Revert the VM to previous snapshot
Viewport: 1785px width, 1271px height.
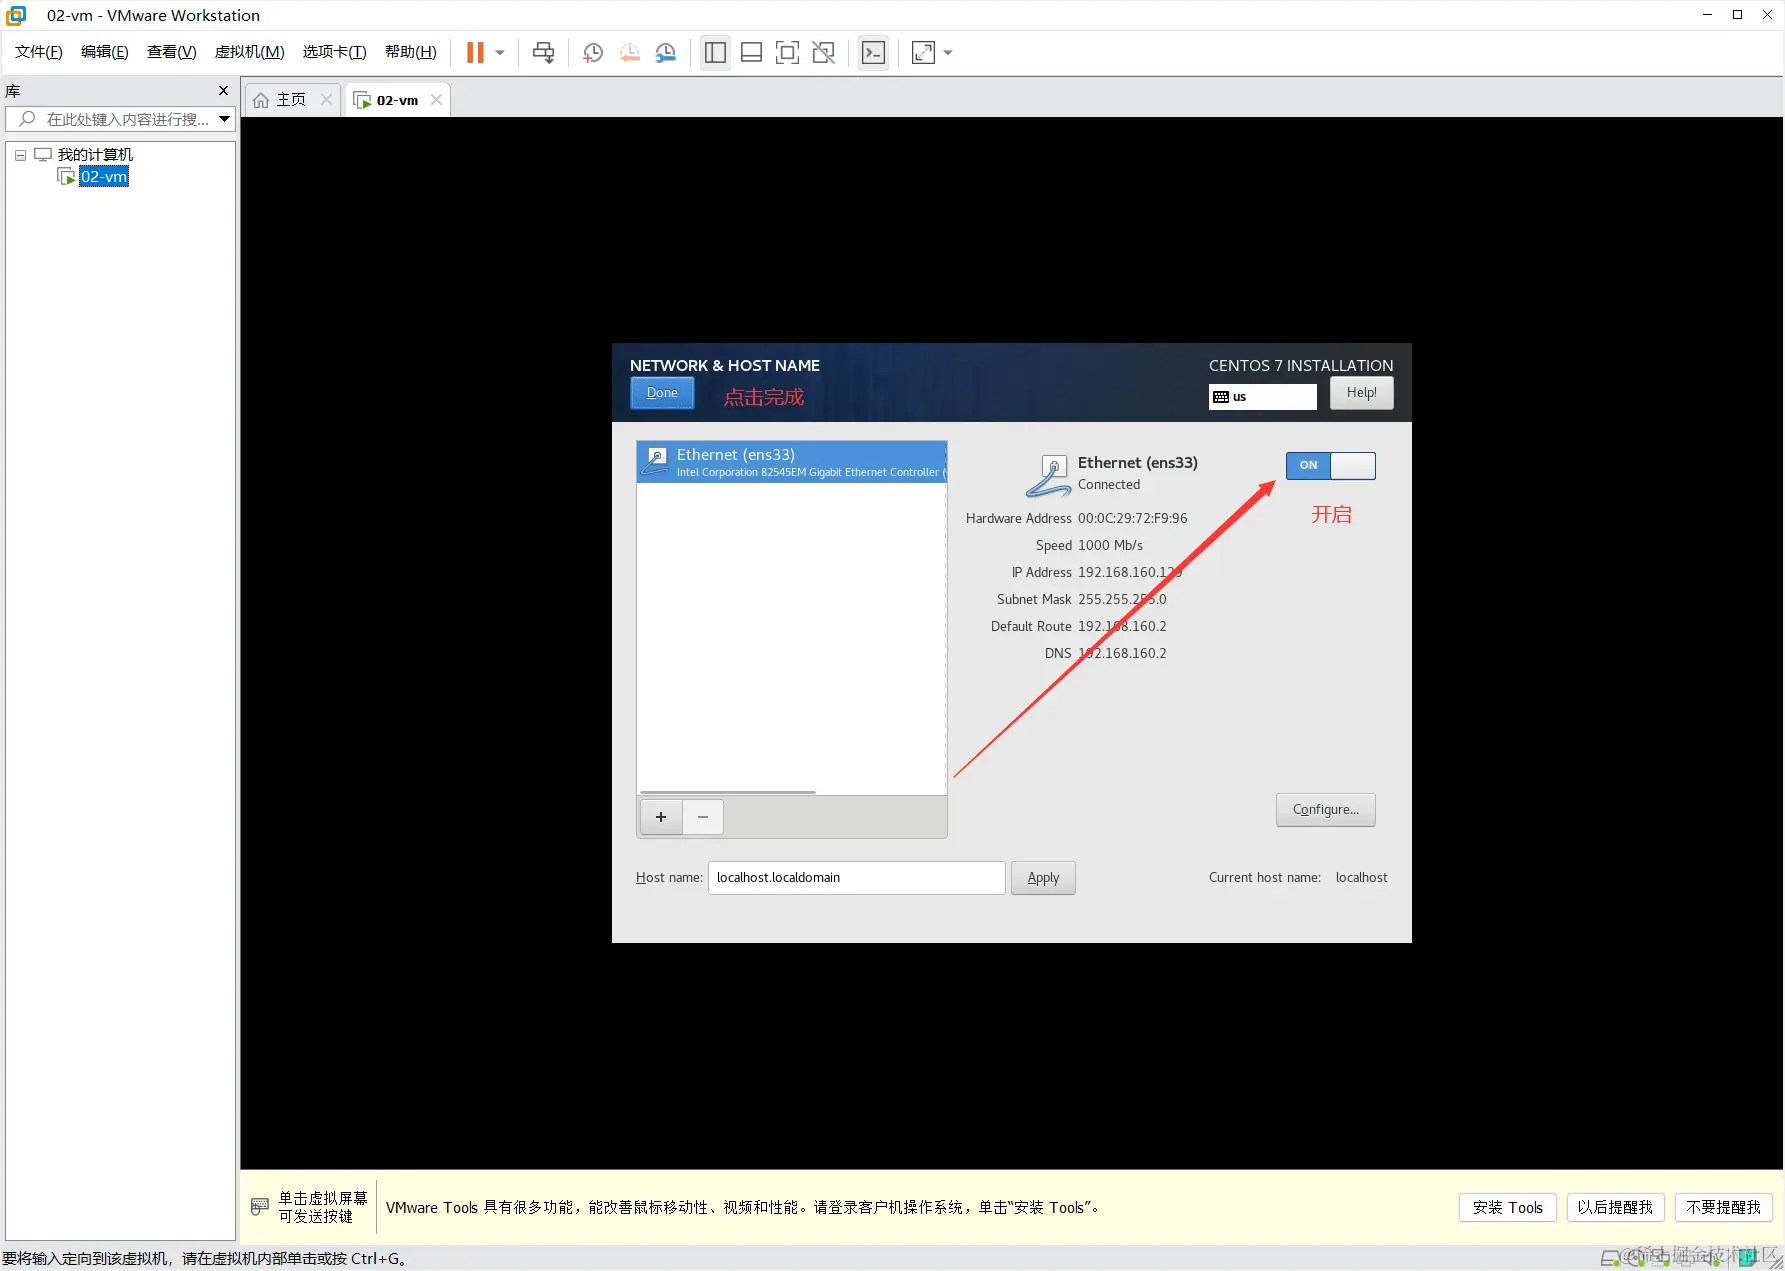[x=629, y=53]
